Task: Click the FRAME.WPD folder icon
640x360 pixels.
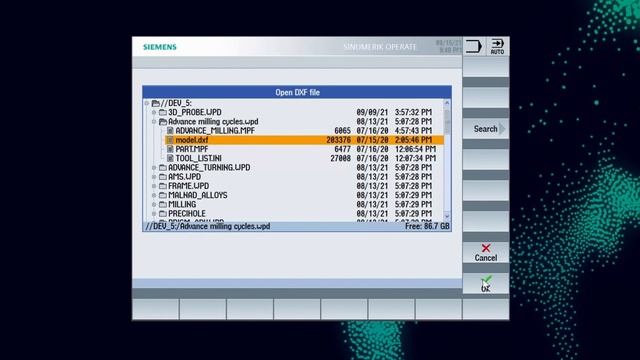Action: (x=163, y=186)
